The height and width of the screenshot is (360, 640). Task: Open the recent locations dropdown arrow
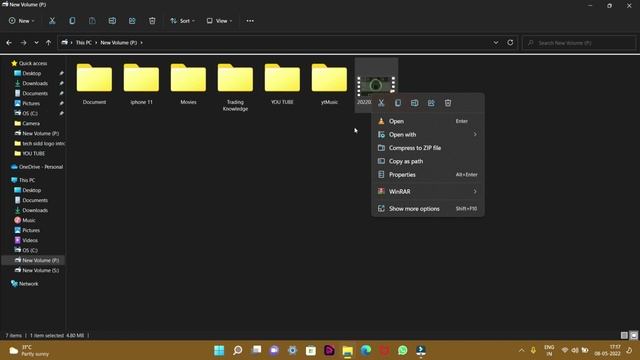(x=36, y=42)
